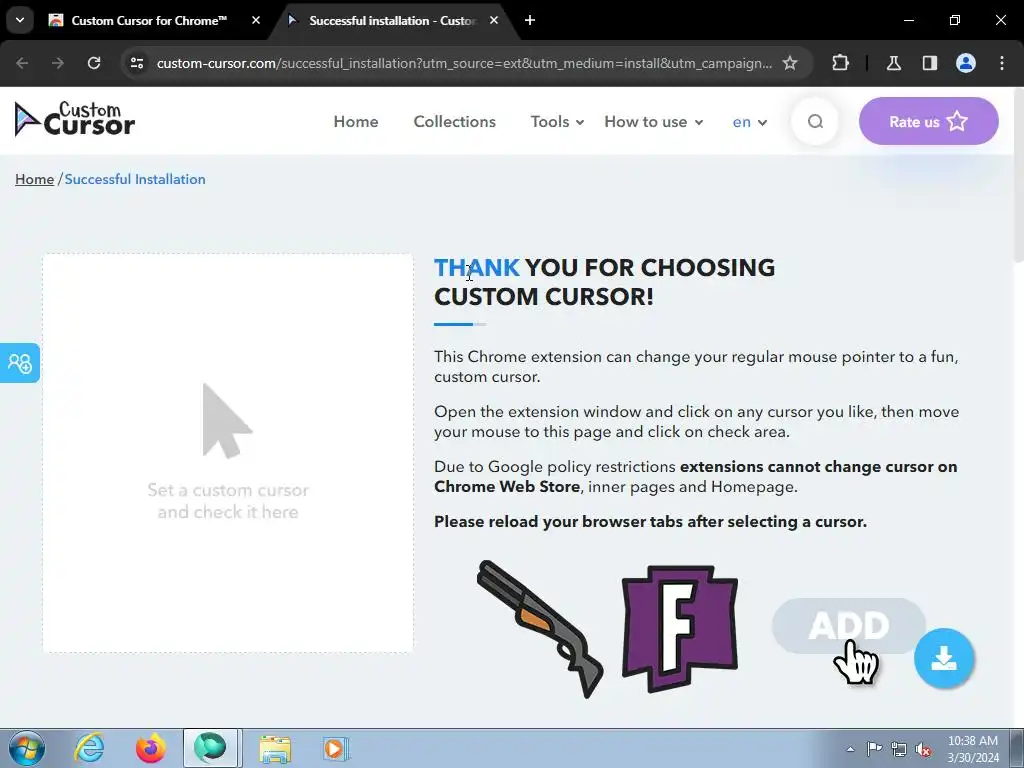Open Windows Explorer folder in taskbar
Screen dimensions: 1024x768
[275, 748]
